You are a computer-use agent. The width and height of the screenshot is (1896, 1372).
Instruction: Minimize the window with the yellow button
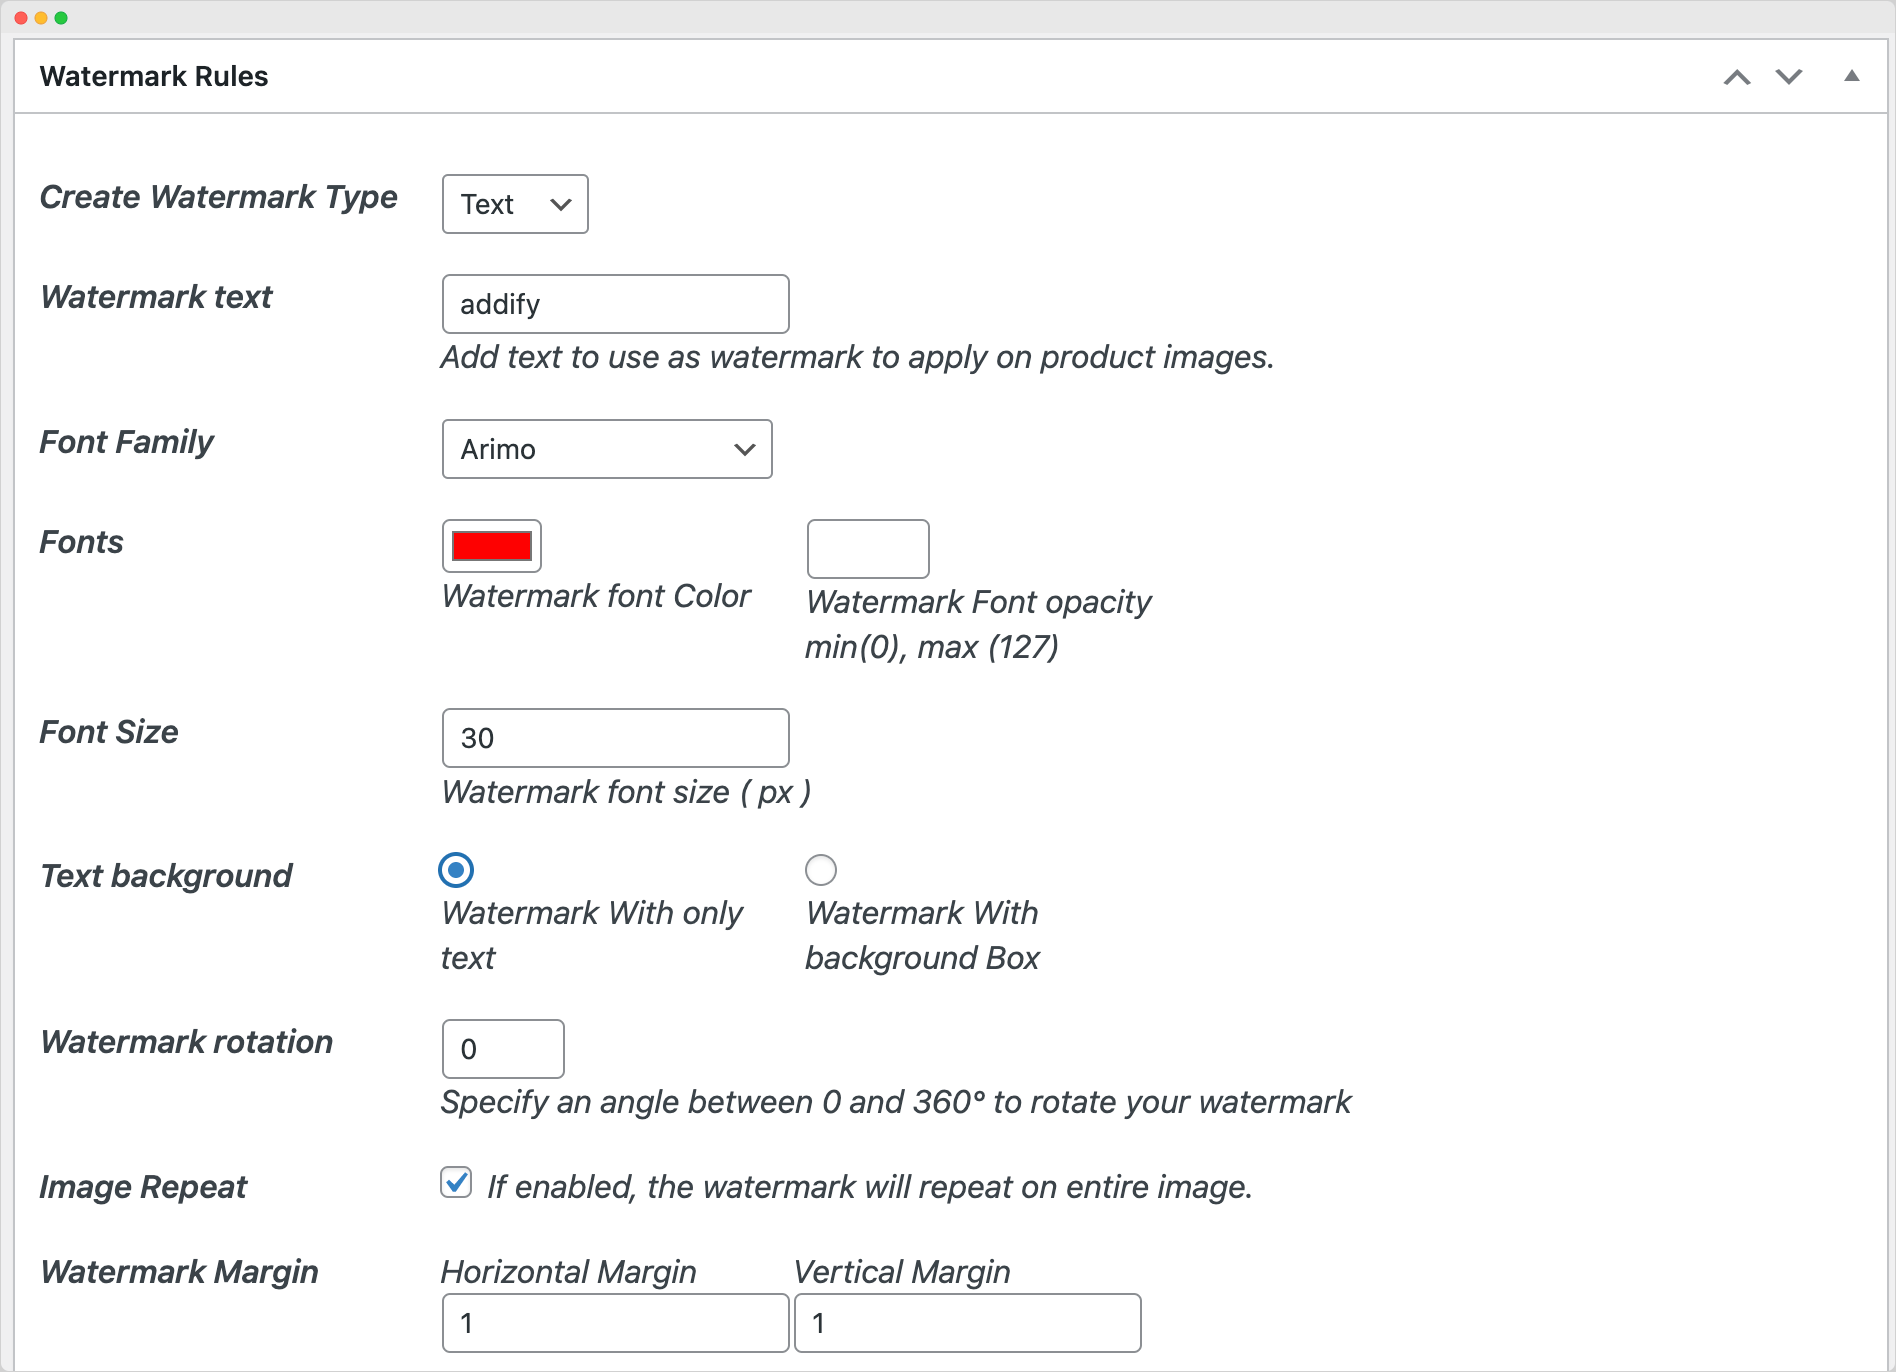[x=41, y=18]
